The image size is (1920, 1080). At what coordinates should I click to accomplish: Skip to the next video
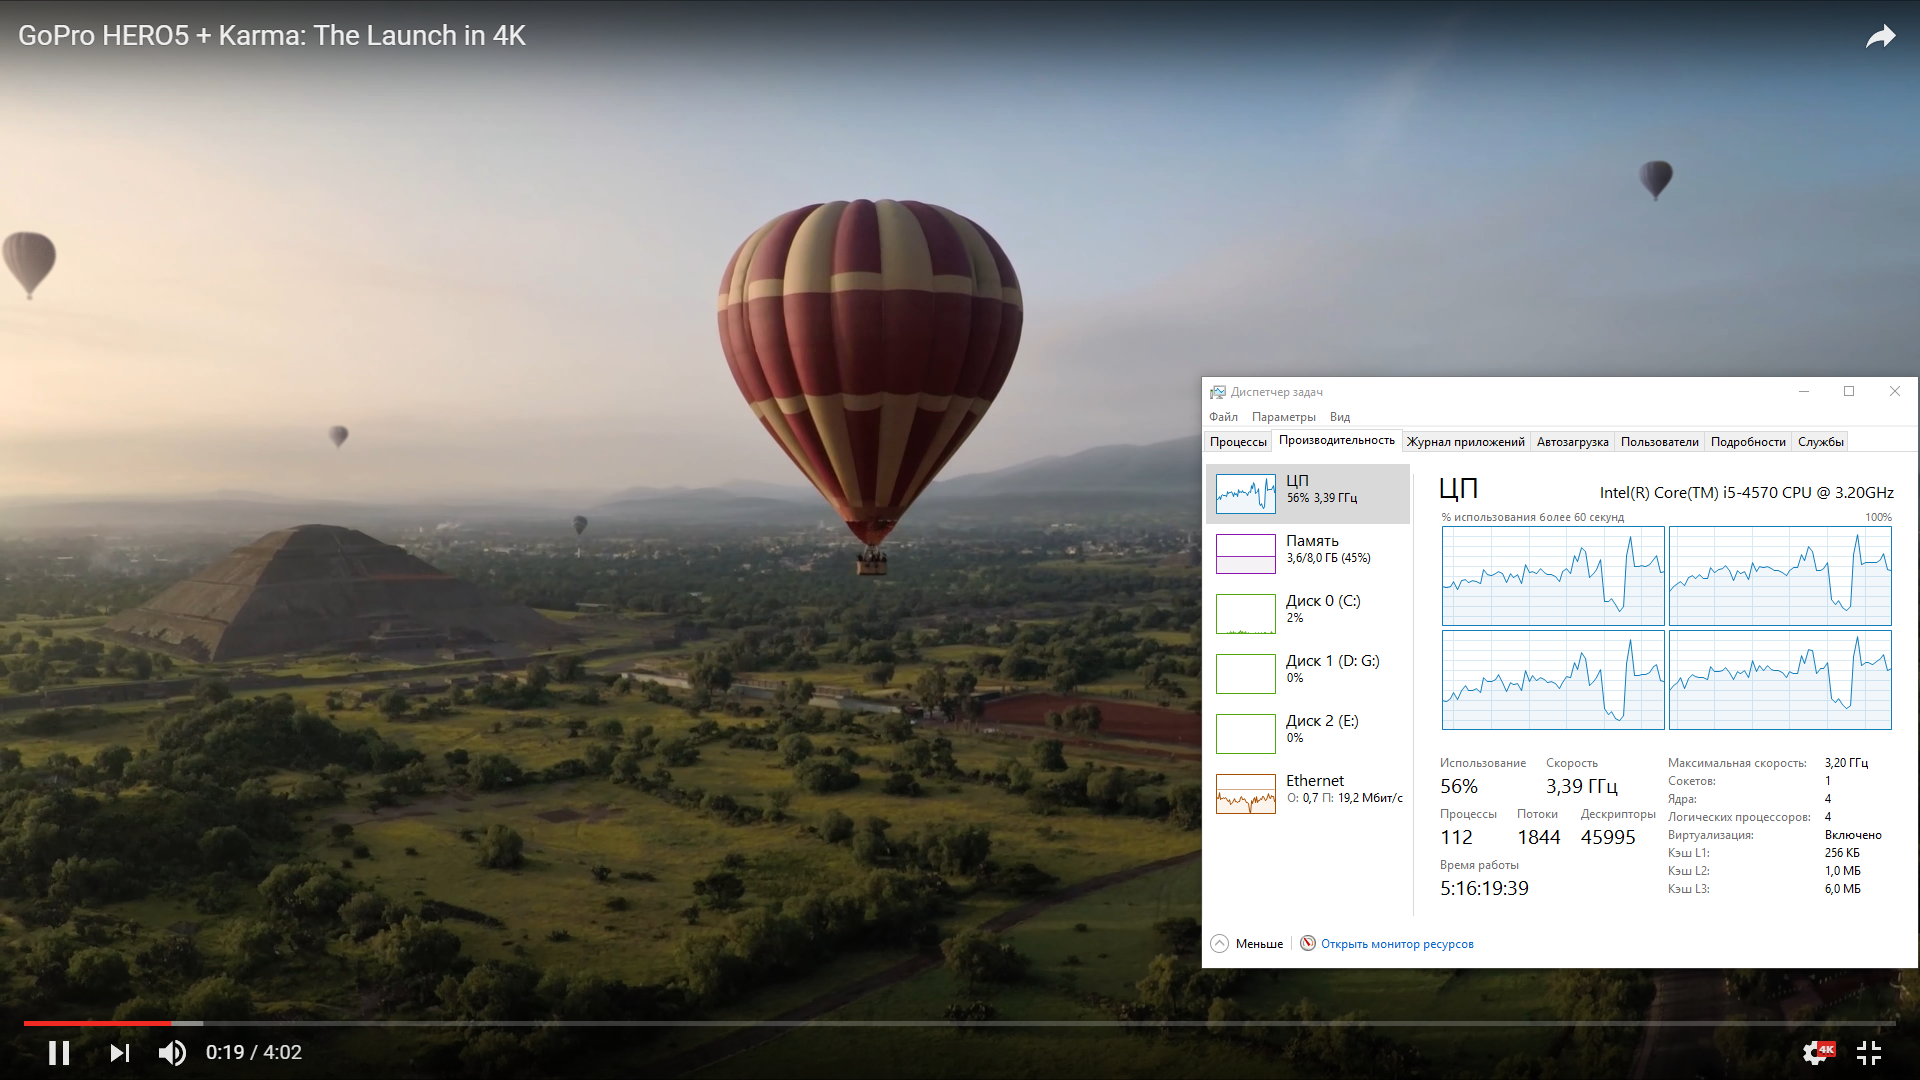point(120,1053)
